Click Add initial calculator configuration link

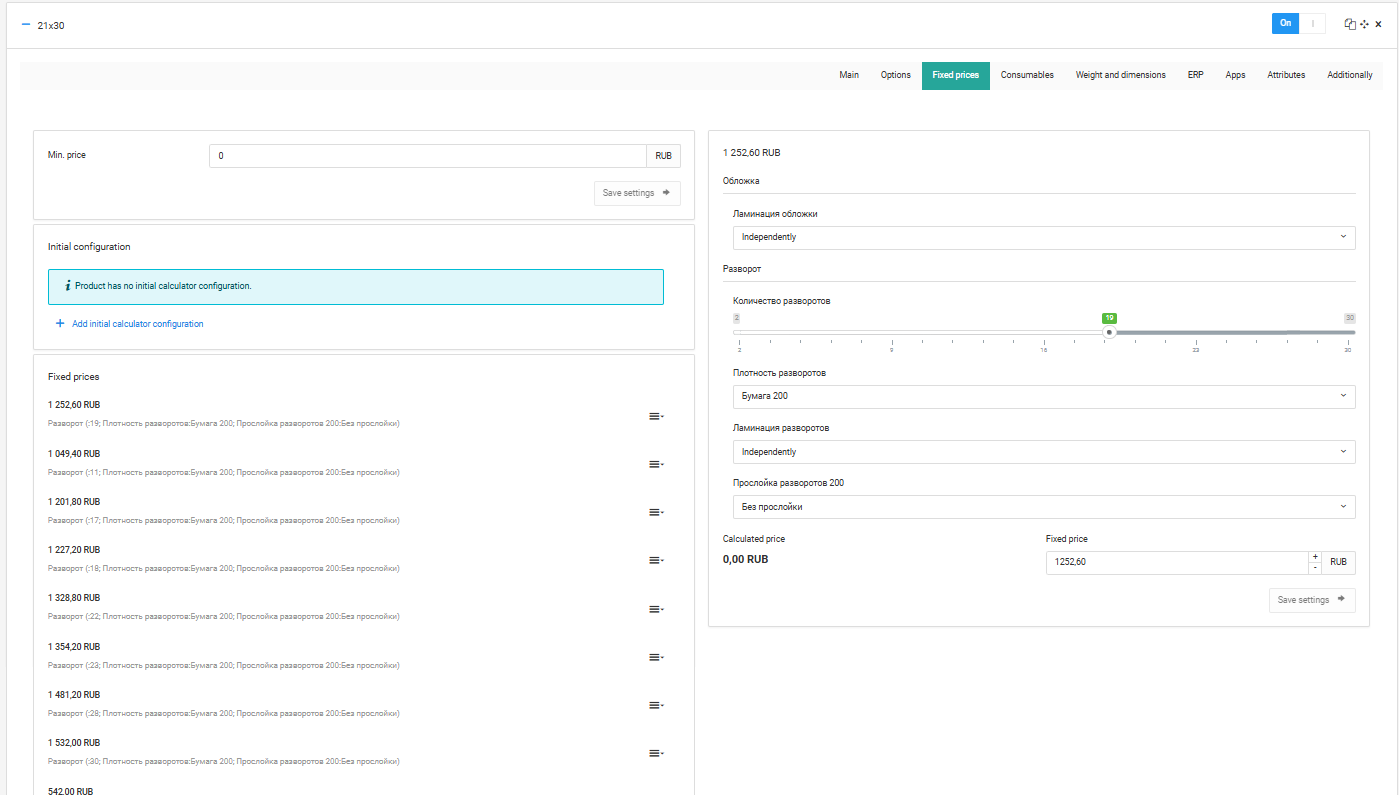point(138,324)
